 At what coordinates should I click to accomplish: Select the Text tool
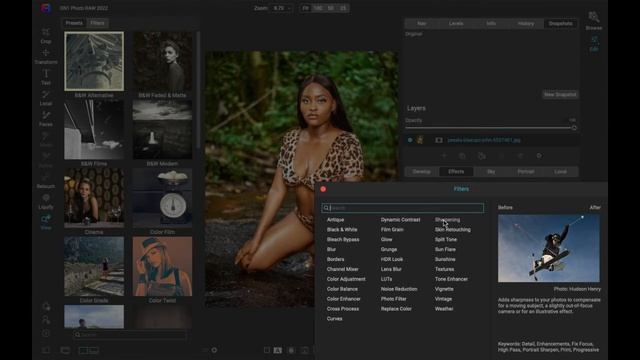point(46,77)
